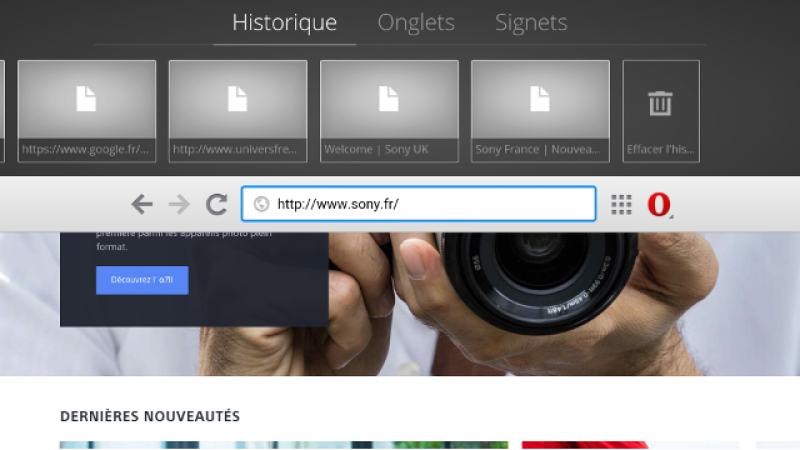This screenshot has height=450, width=800.
Task: Click the partially visible leftmost history thumbnail
Action: tap(2, 110)
